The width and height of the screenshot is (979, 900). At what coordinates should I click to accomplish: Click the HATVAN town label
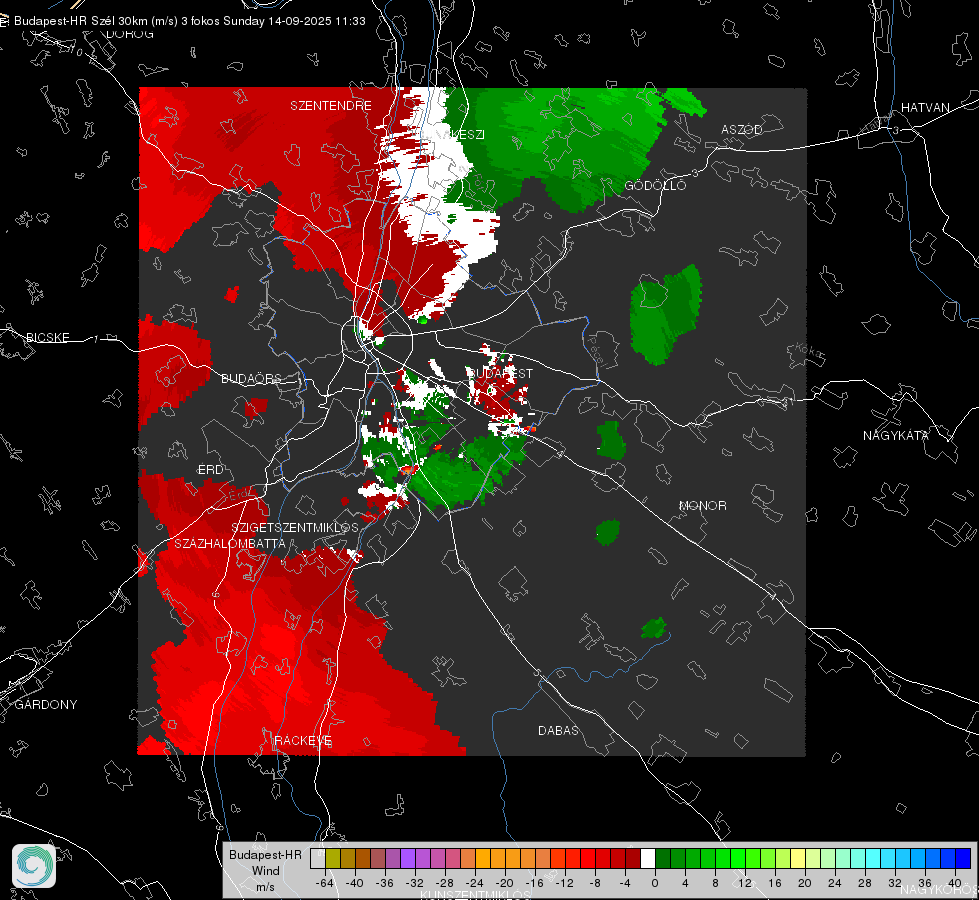pyautogui.click(x=925, y=108)
